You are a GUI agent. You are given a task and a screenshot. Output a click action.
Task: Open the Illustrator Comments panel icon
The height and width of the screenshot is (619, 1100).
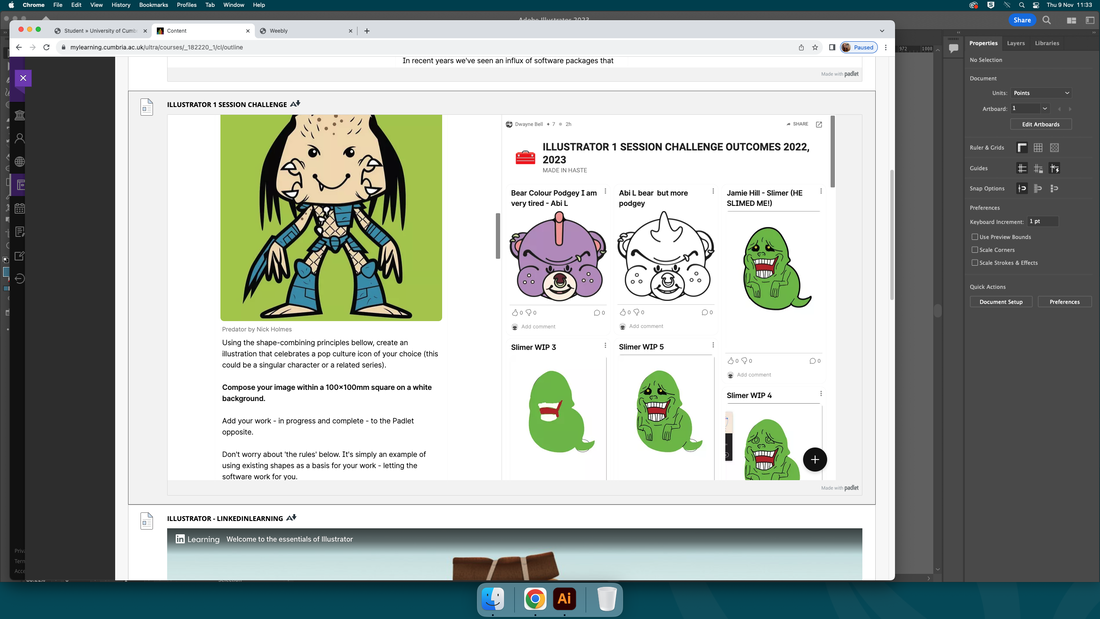(953, 48)
